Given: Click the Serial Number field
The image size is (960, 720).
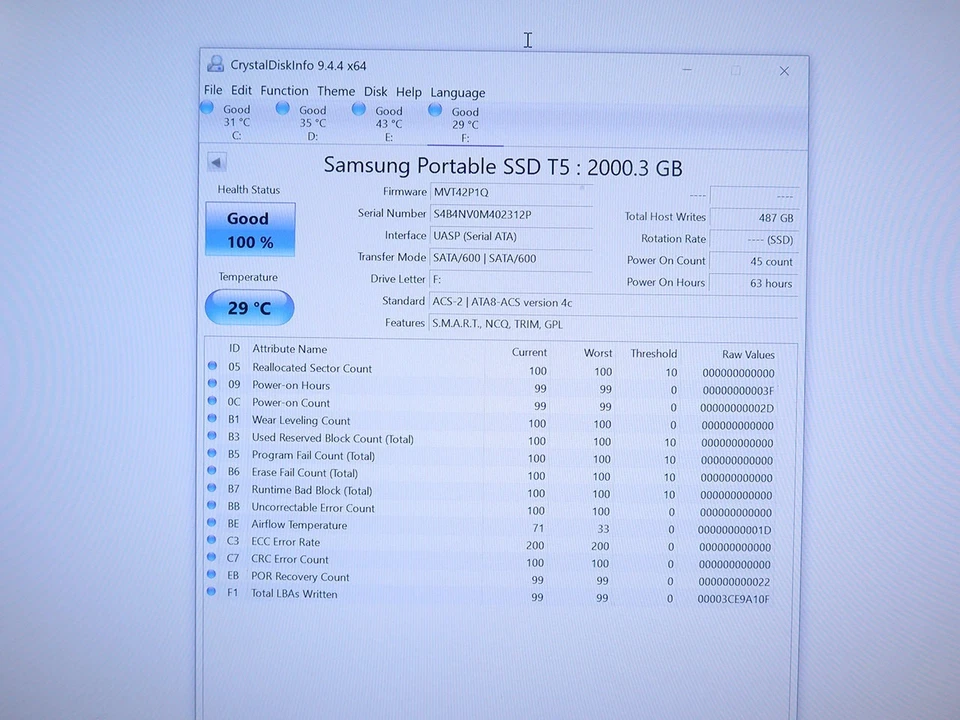Looking at the screenshot, I should coord(512,214).
